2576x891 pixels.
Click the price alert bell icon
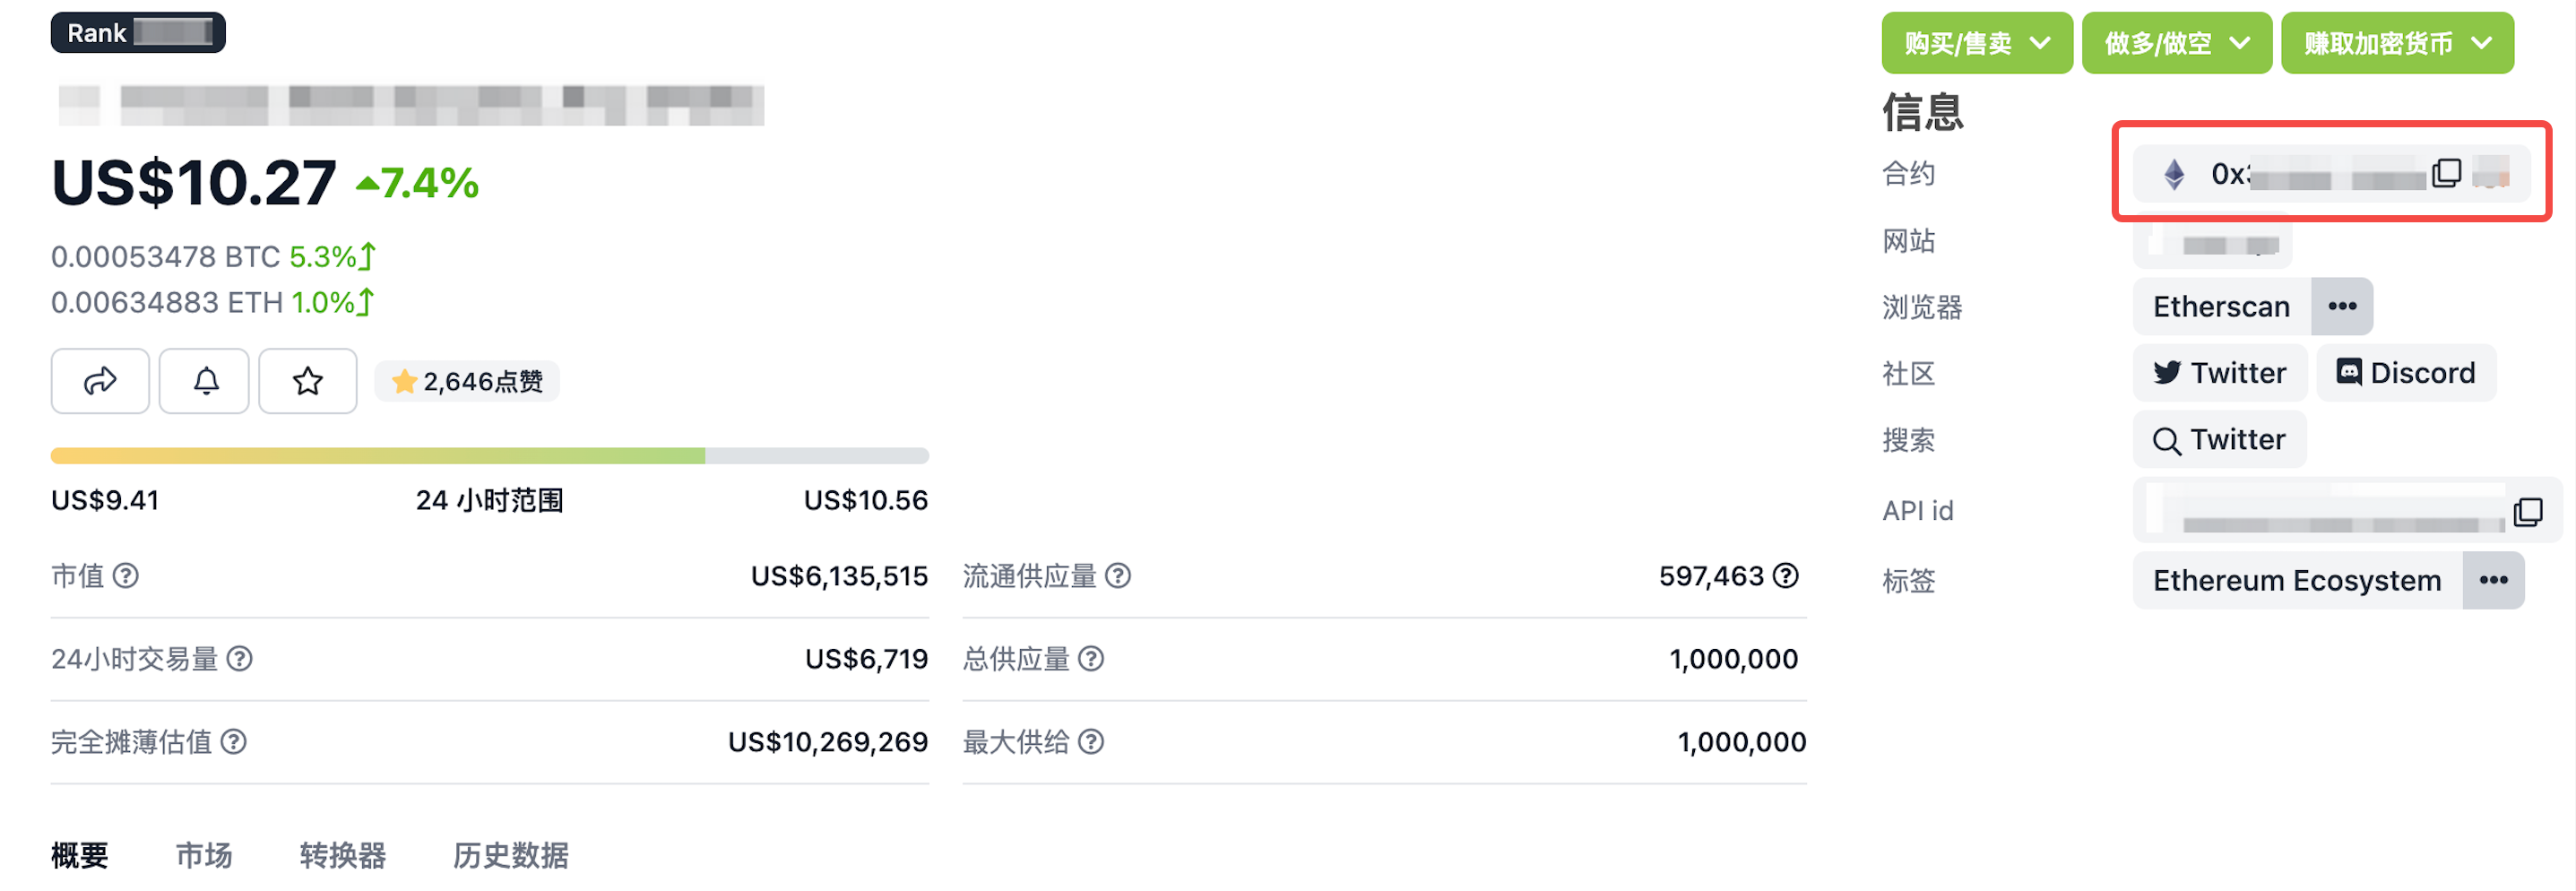[x=205, y=381]
